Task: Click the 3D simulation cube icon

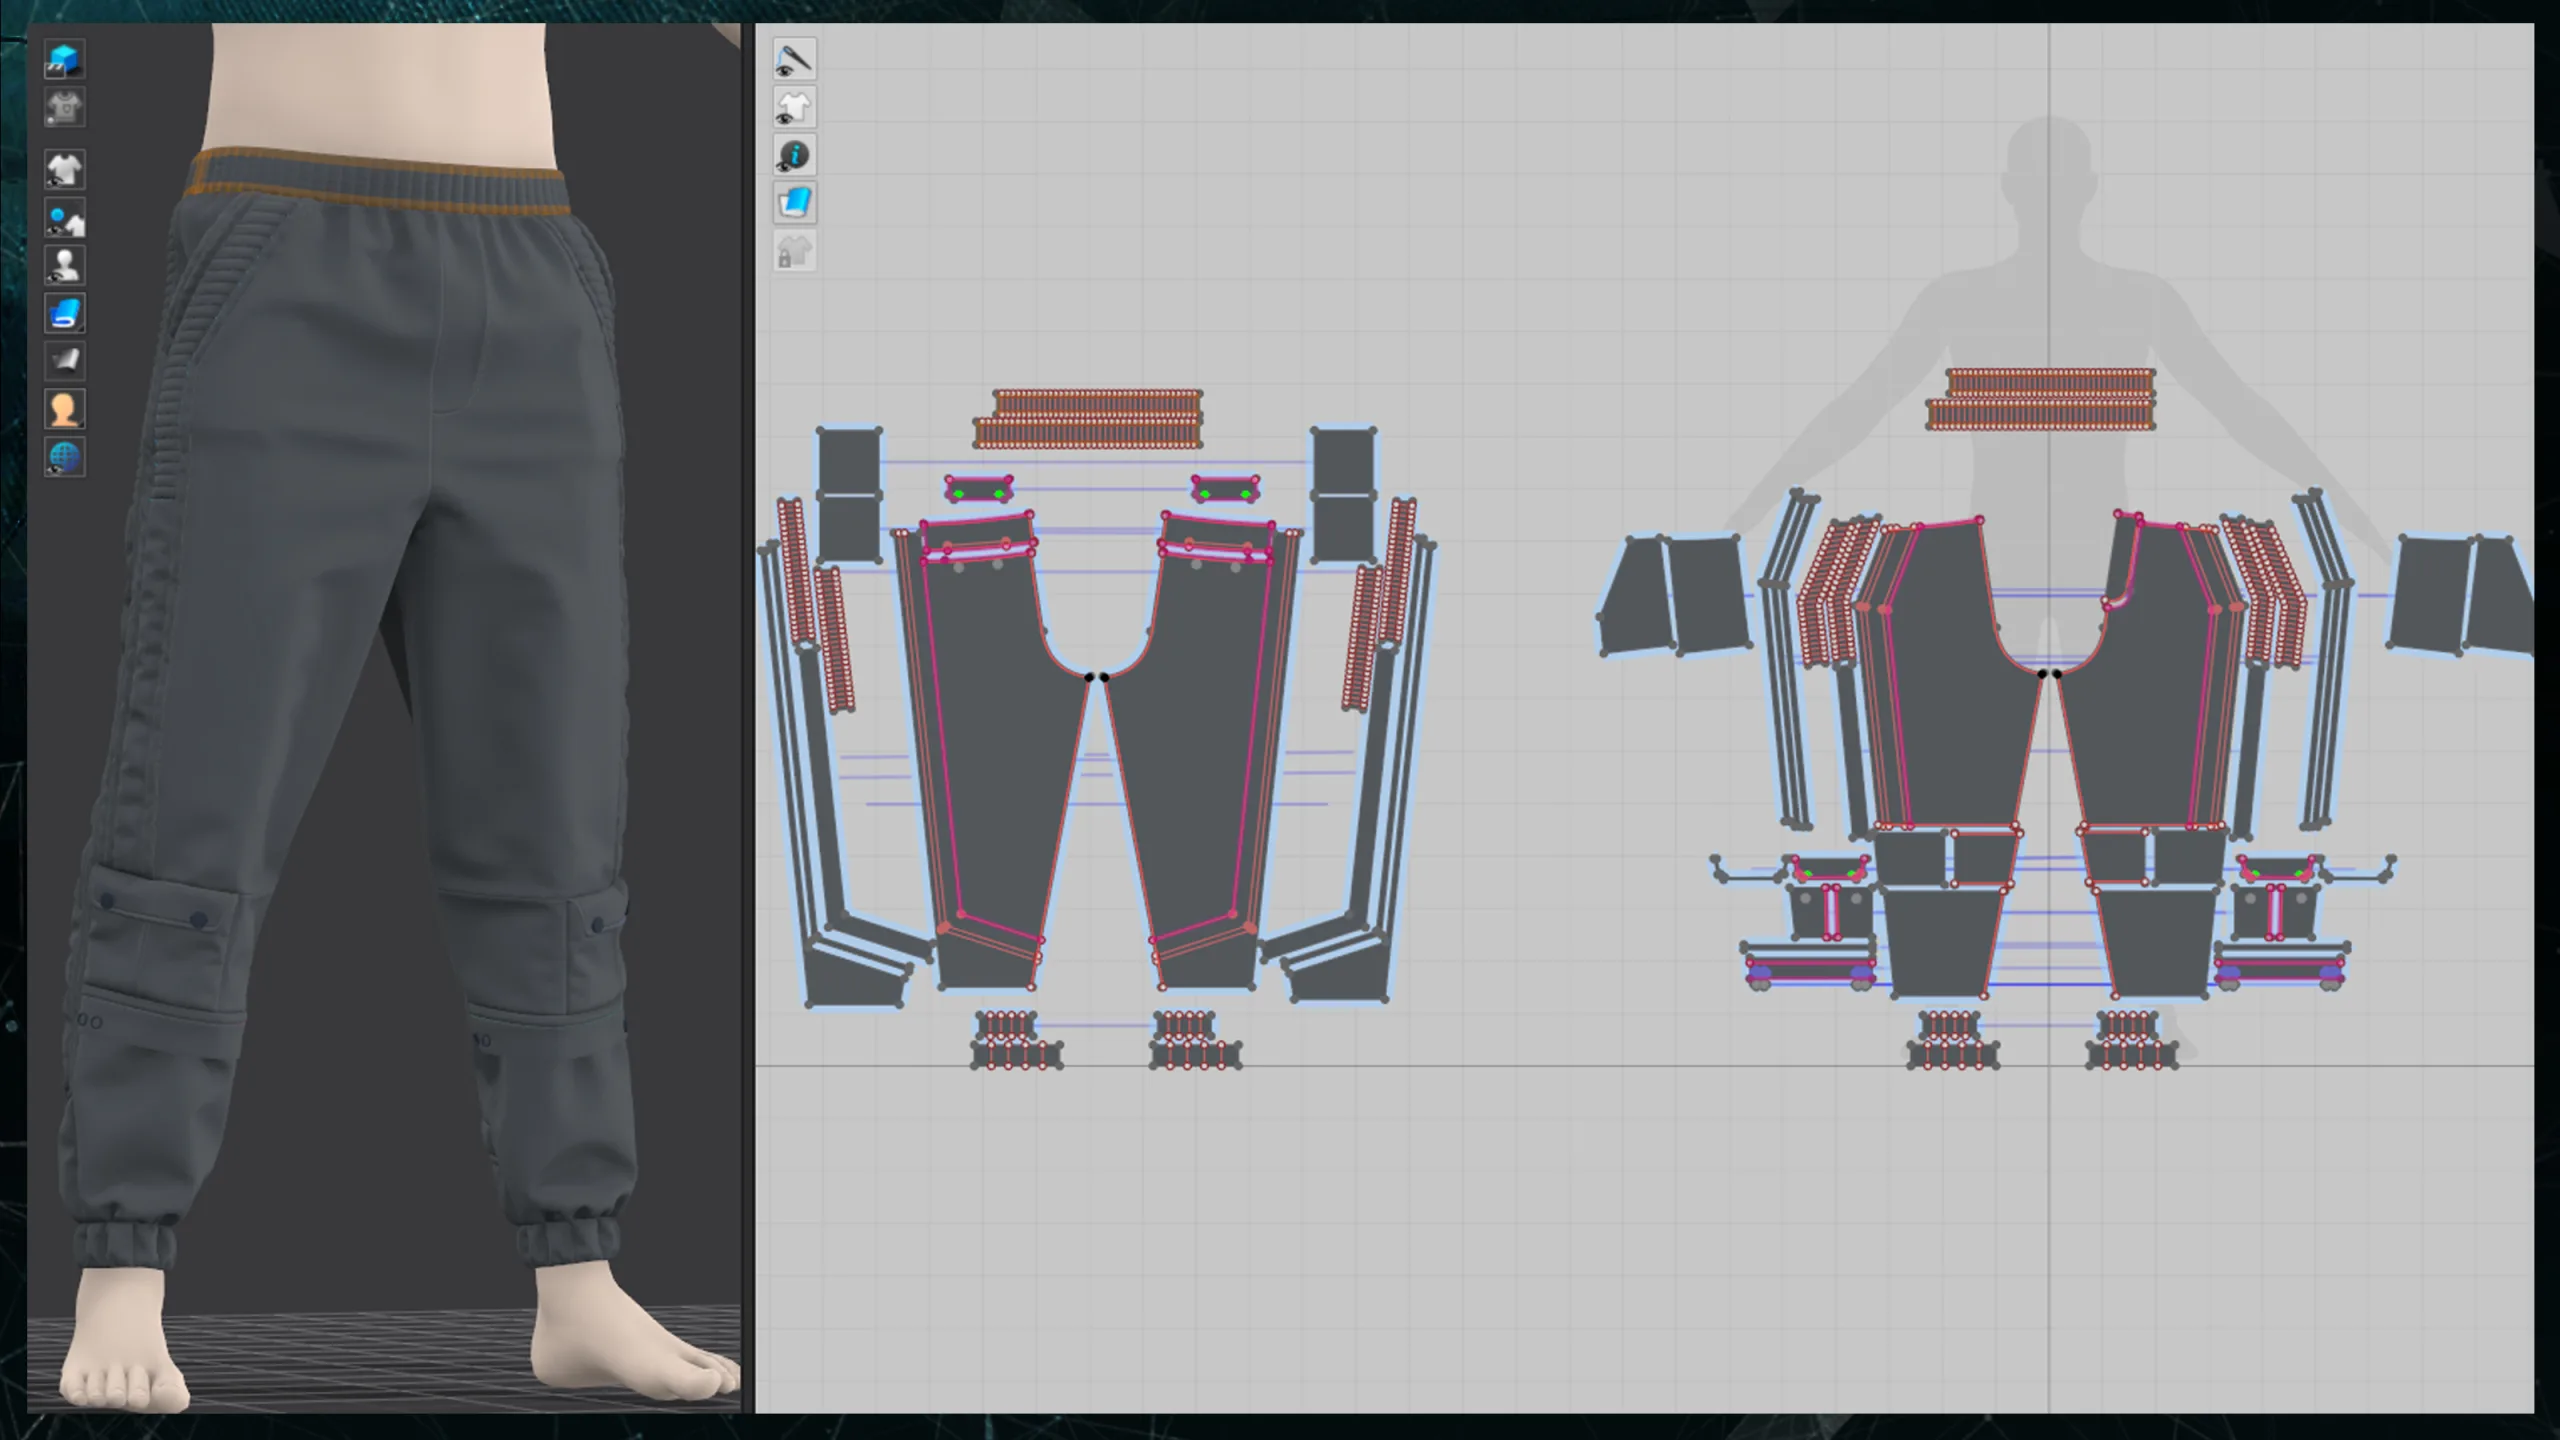Action: click(65, 60)
